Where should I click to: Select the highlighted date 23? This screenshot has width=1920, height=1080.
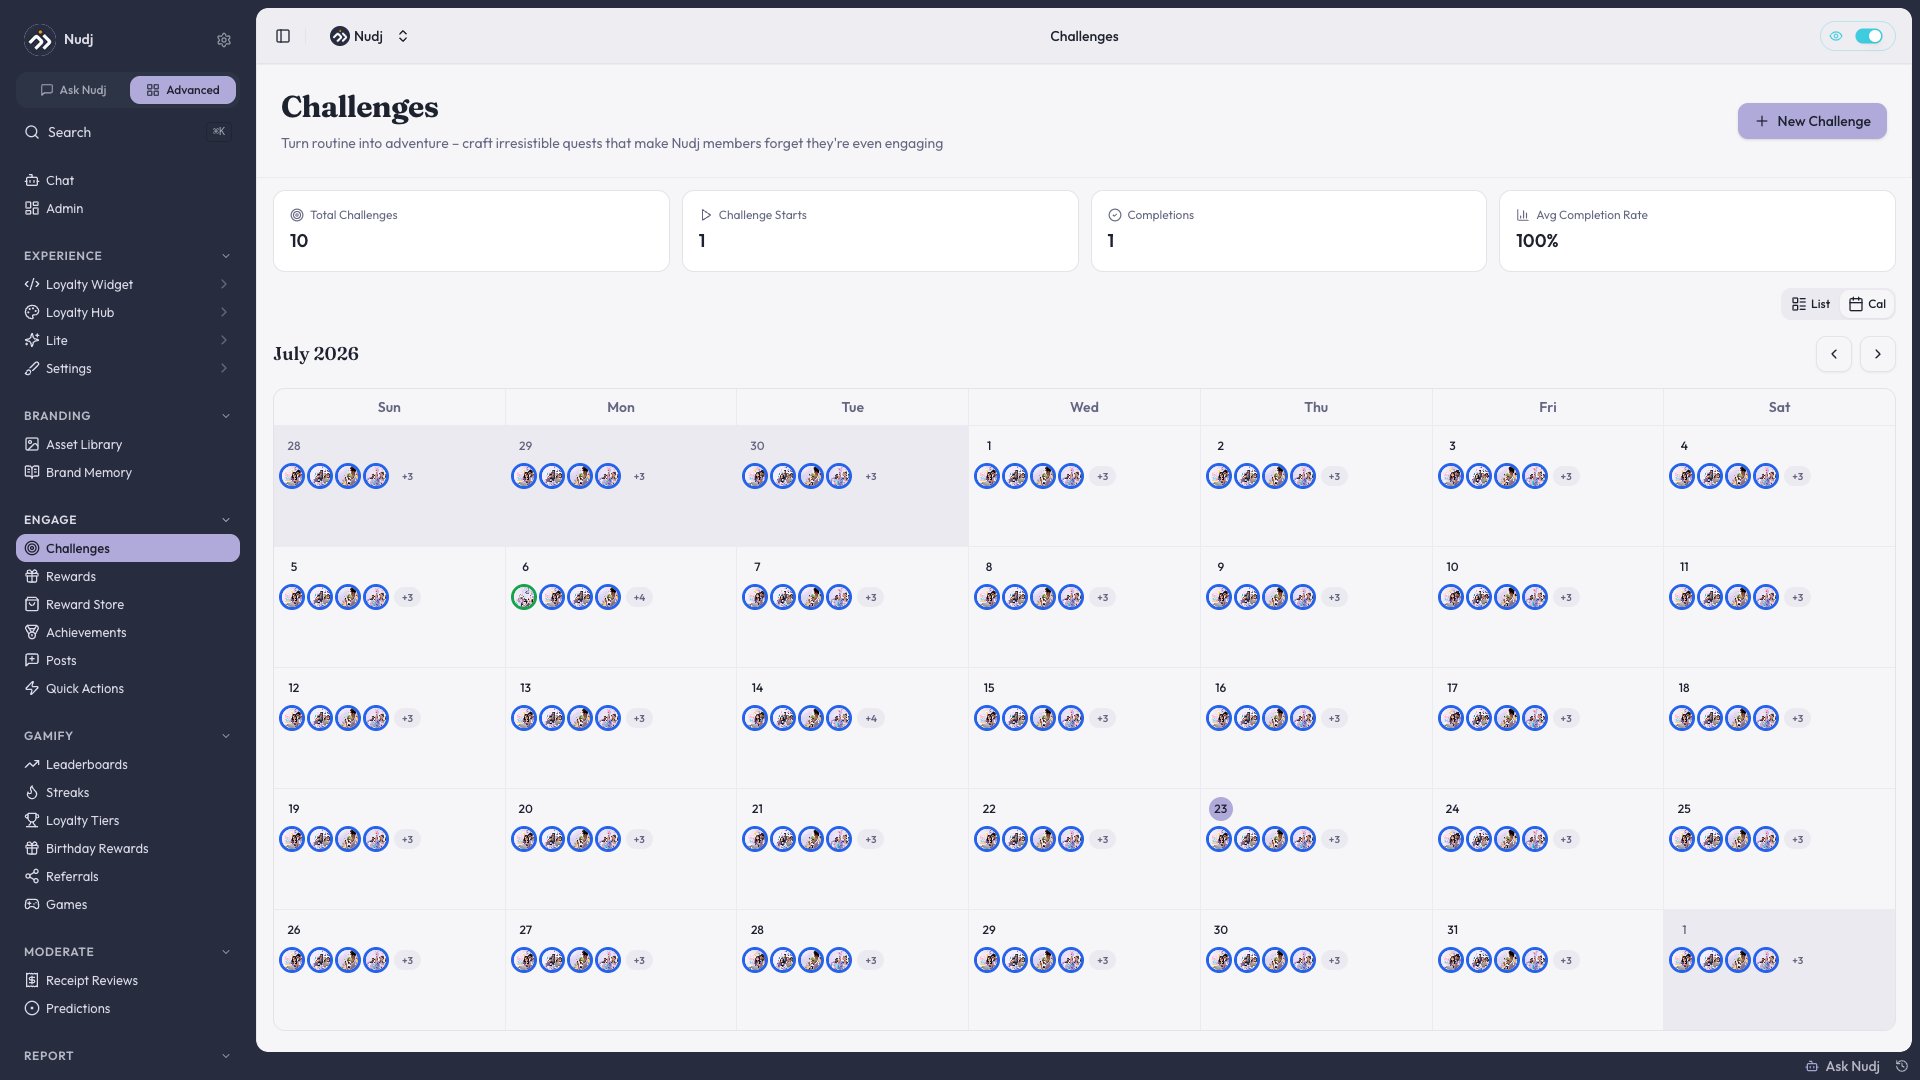tap(1220, 809)
